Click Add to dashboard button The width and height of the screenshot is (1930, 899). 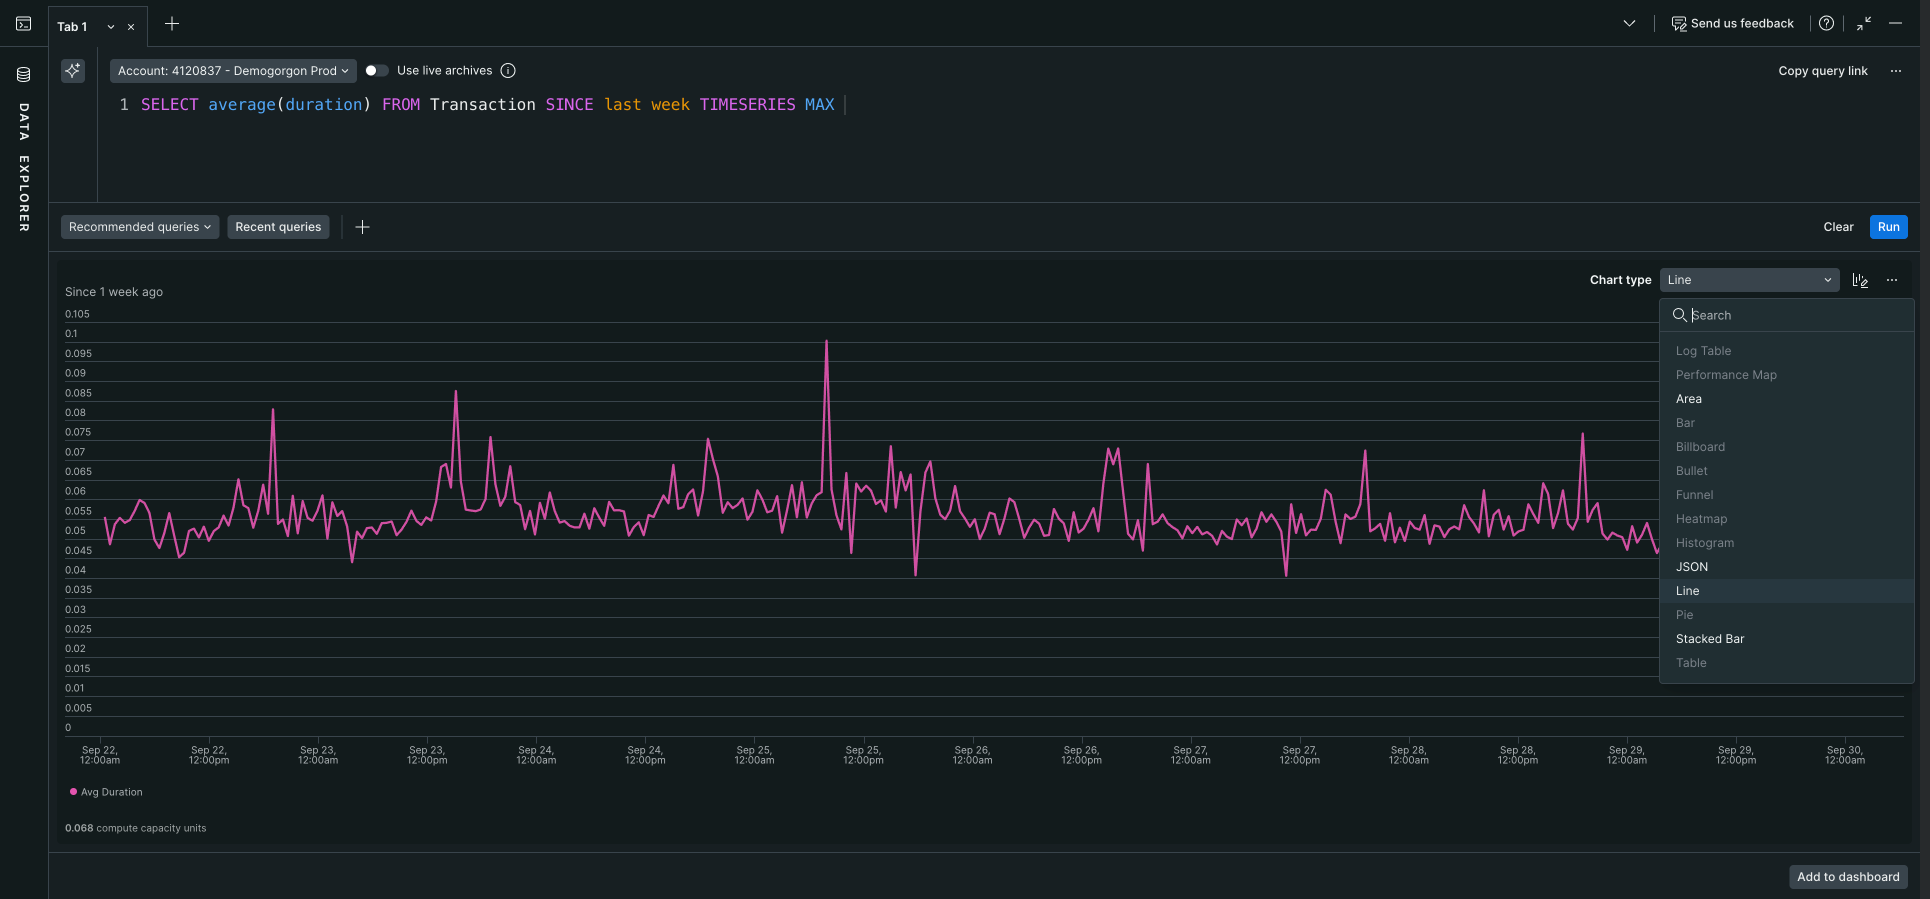(x=1847, y=877)
